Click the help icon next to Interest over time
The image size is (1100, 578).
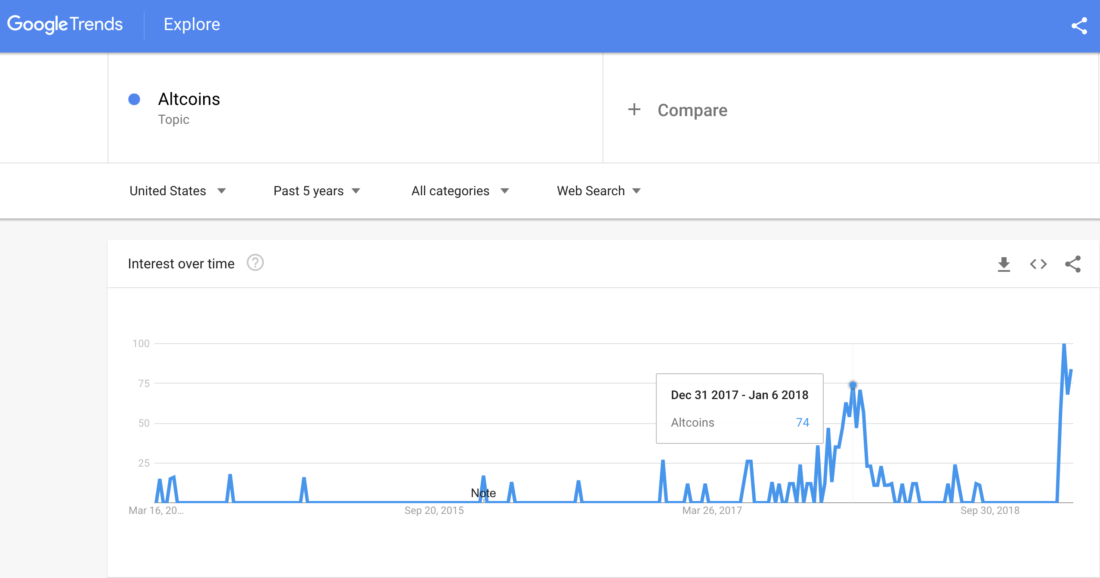coord(256,263)
